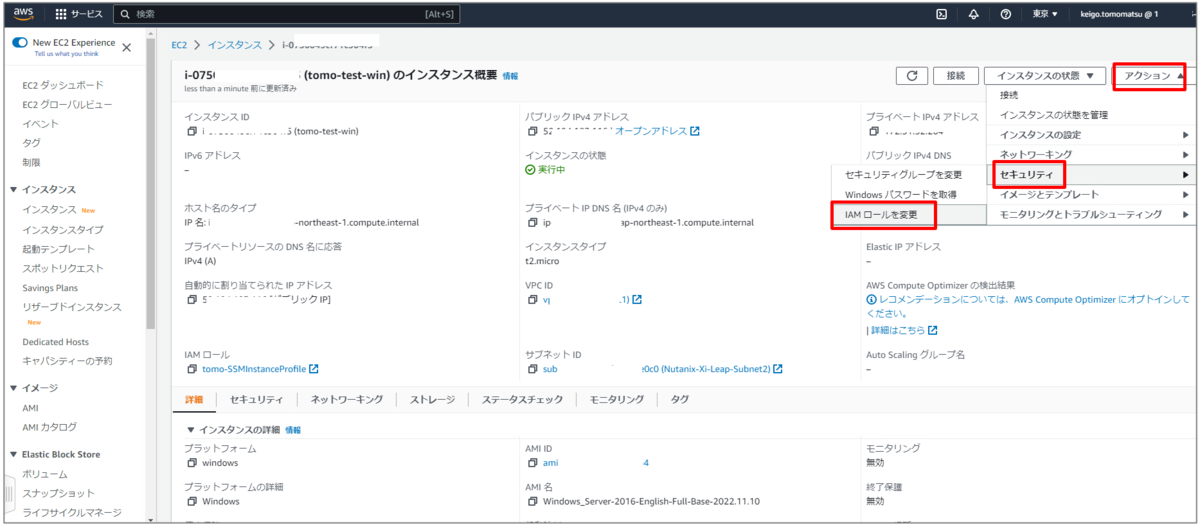Copy the AMI ID with copy icon
The height and width of the screenshot is (525, 1200).
(532, 463)
